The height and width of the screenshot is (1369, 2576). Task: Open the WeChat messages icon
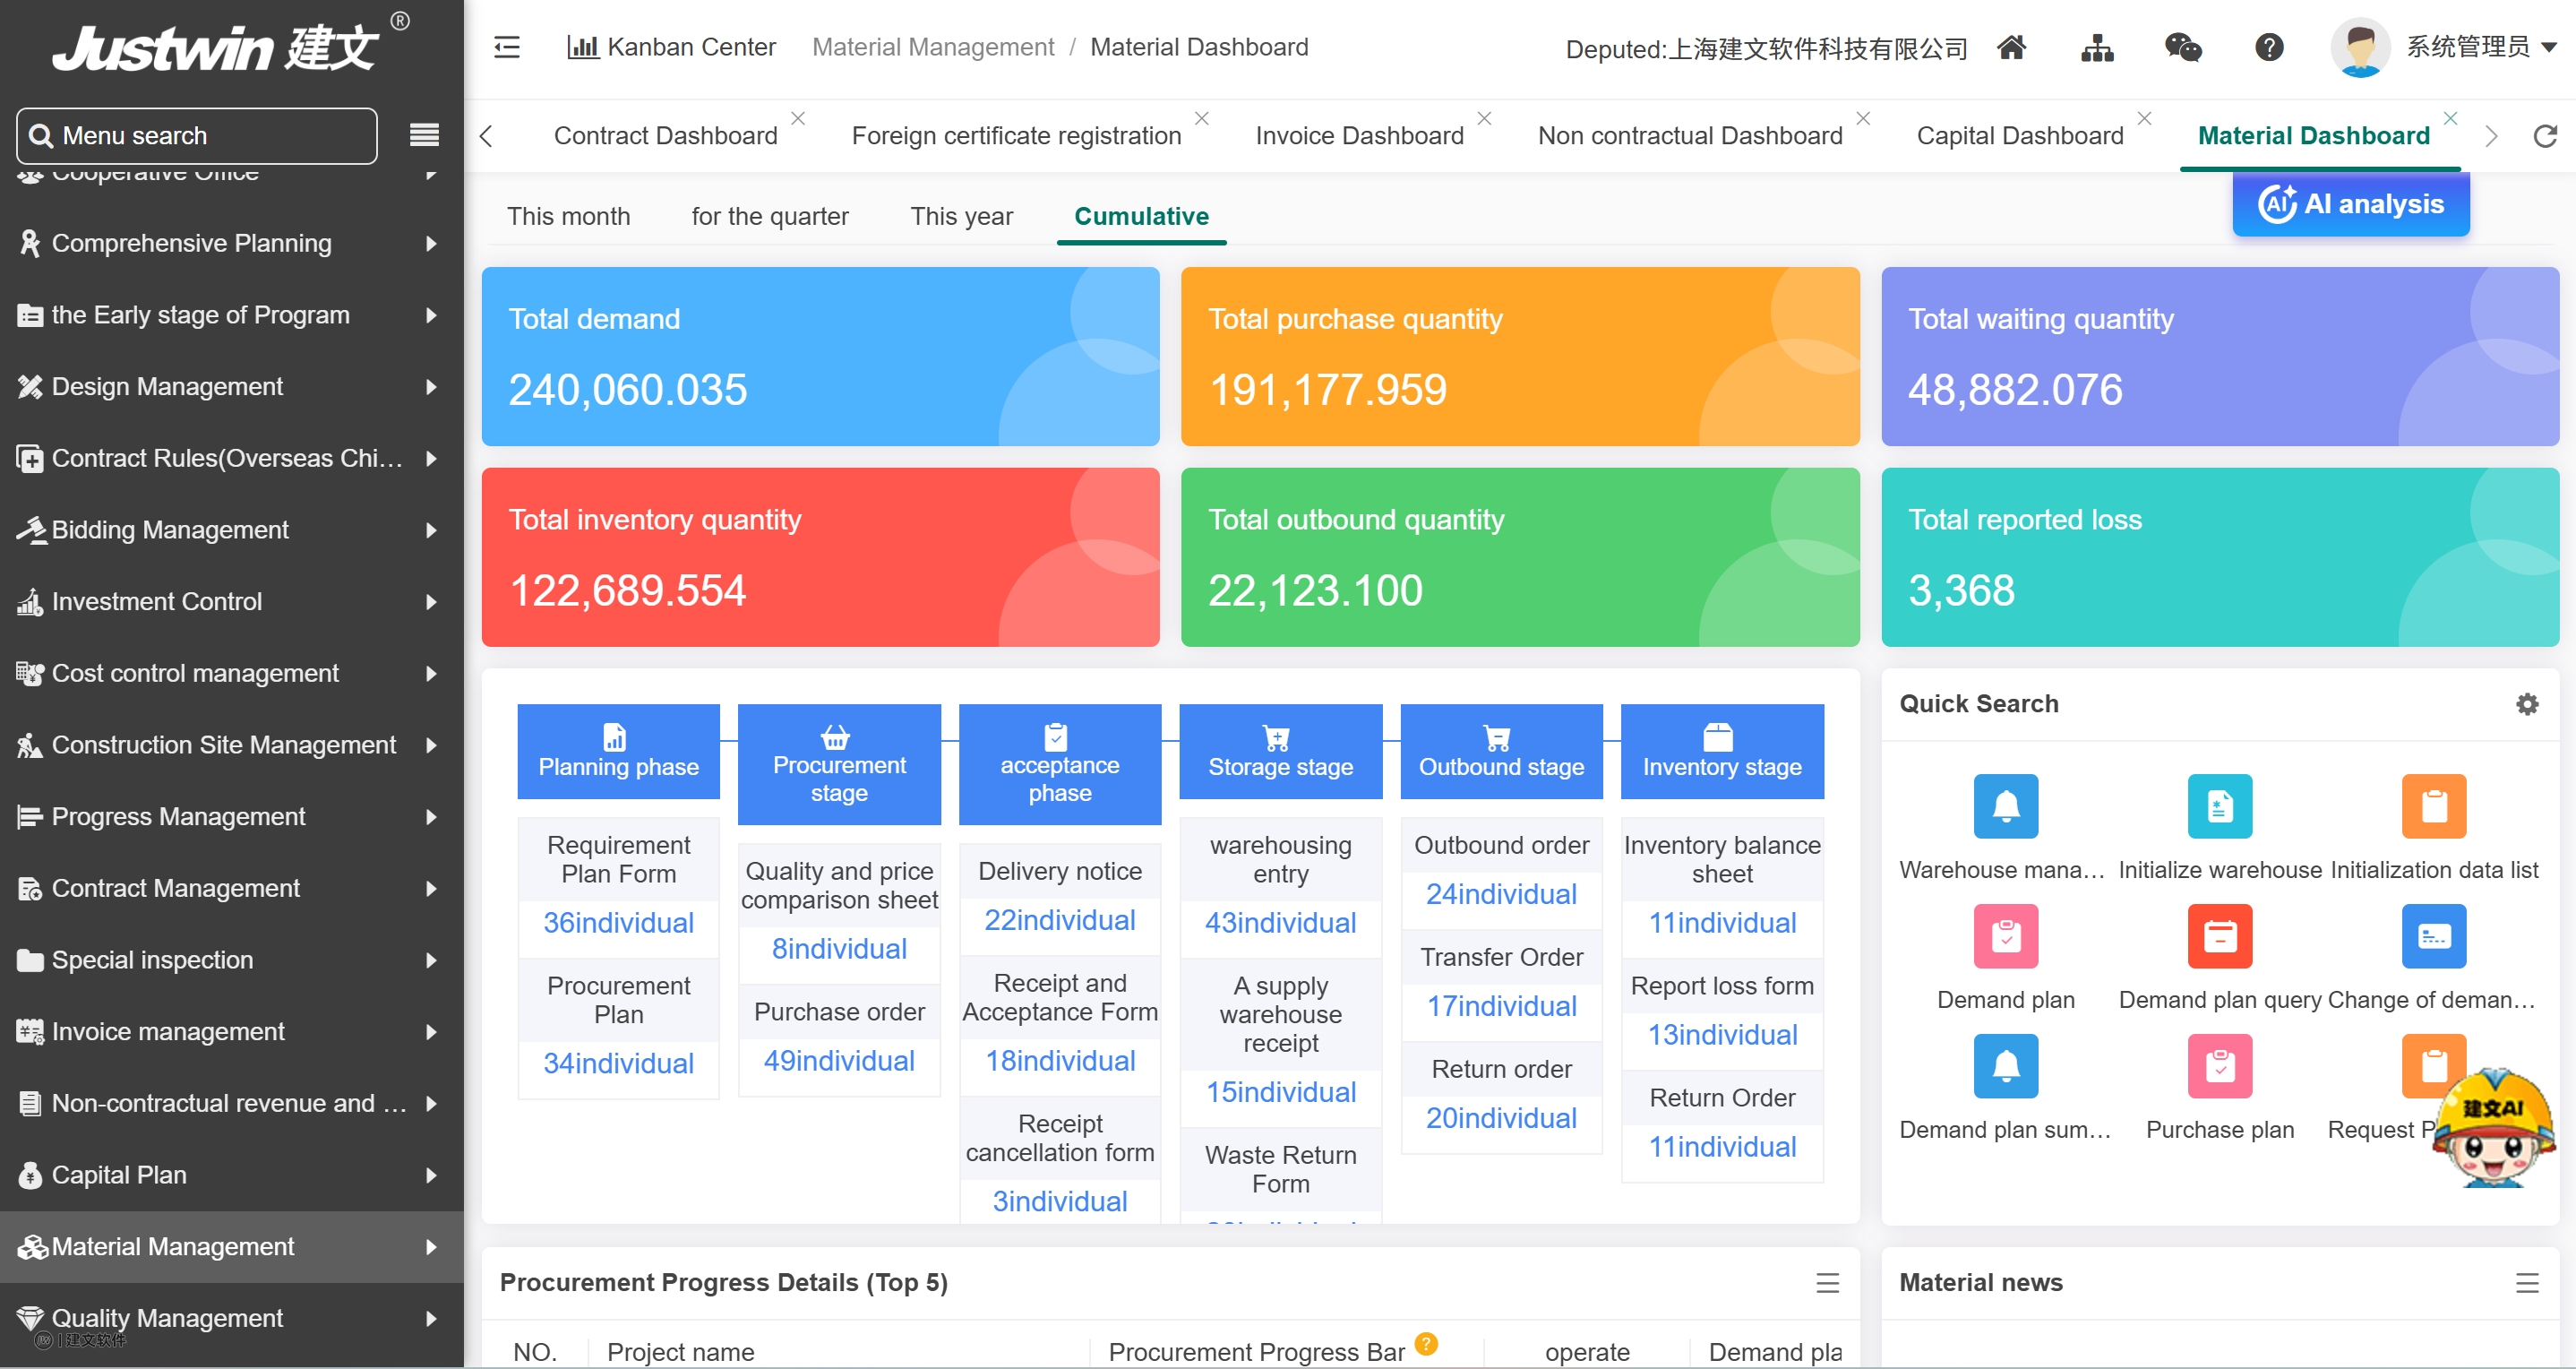coord(2182,47)
